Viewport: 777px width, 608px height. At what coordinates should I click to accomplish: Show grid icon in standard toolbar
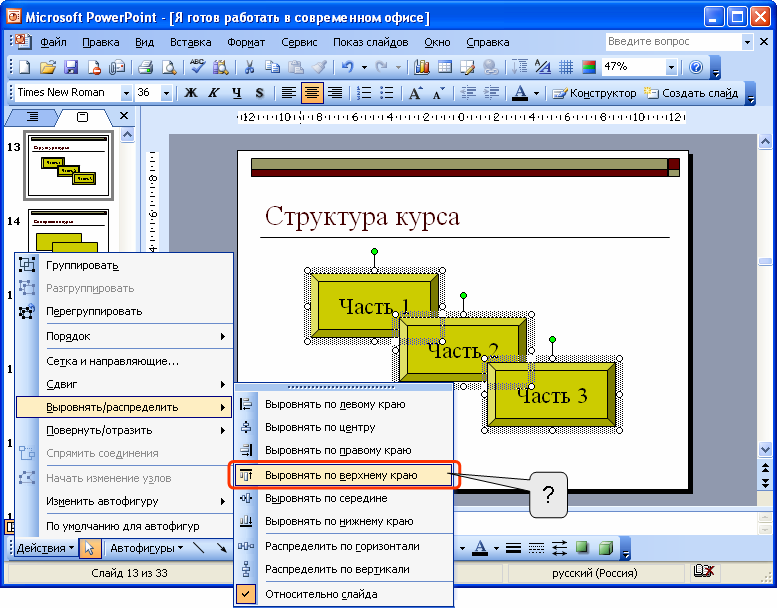[x=566, y=67]
